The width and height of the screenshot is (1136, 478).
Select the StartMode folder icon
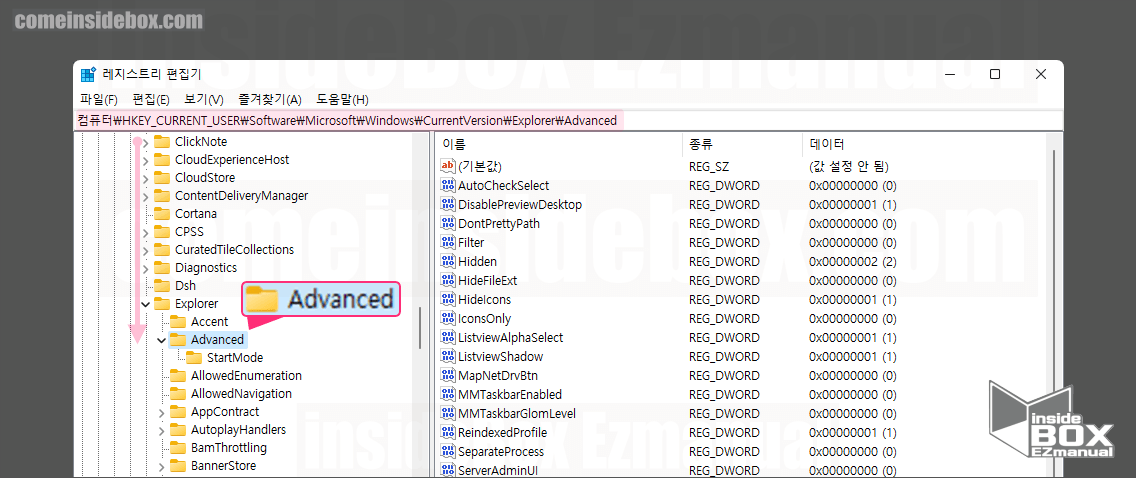[x=194, y=358]
